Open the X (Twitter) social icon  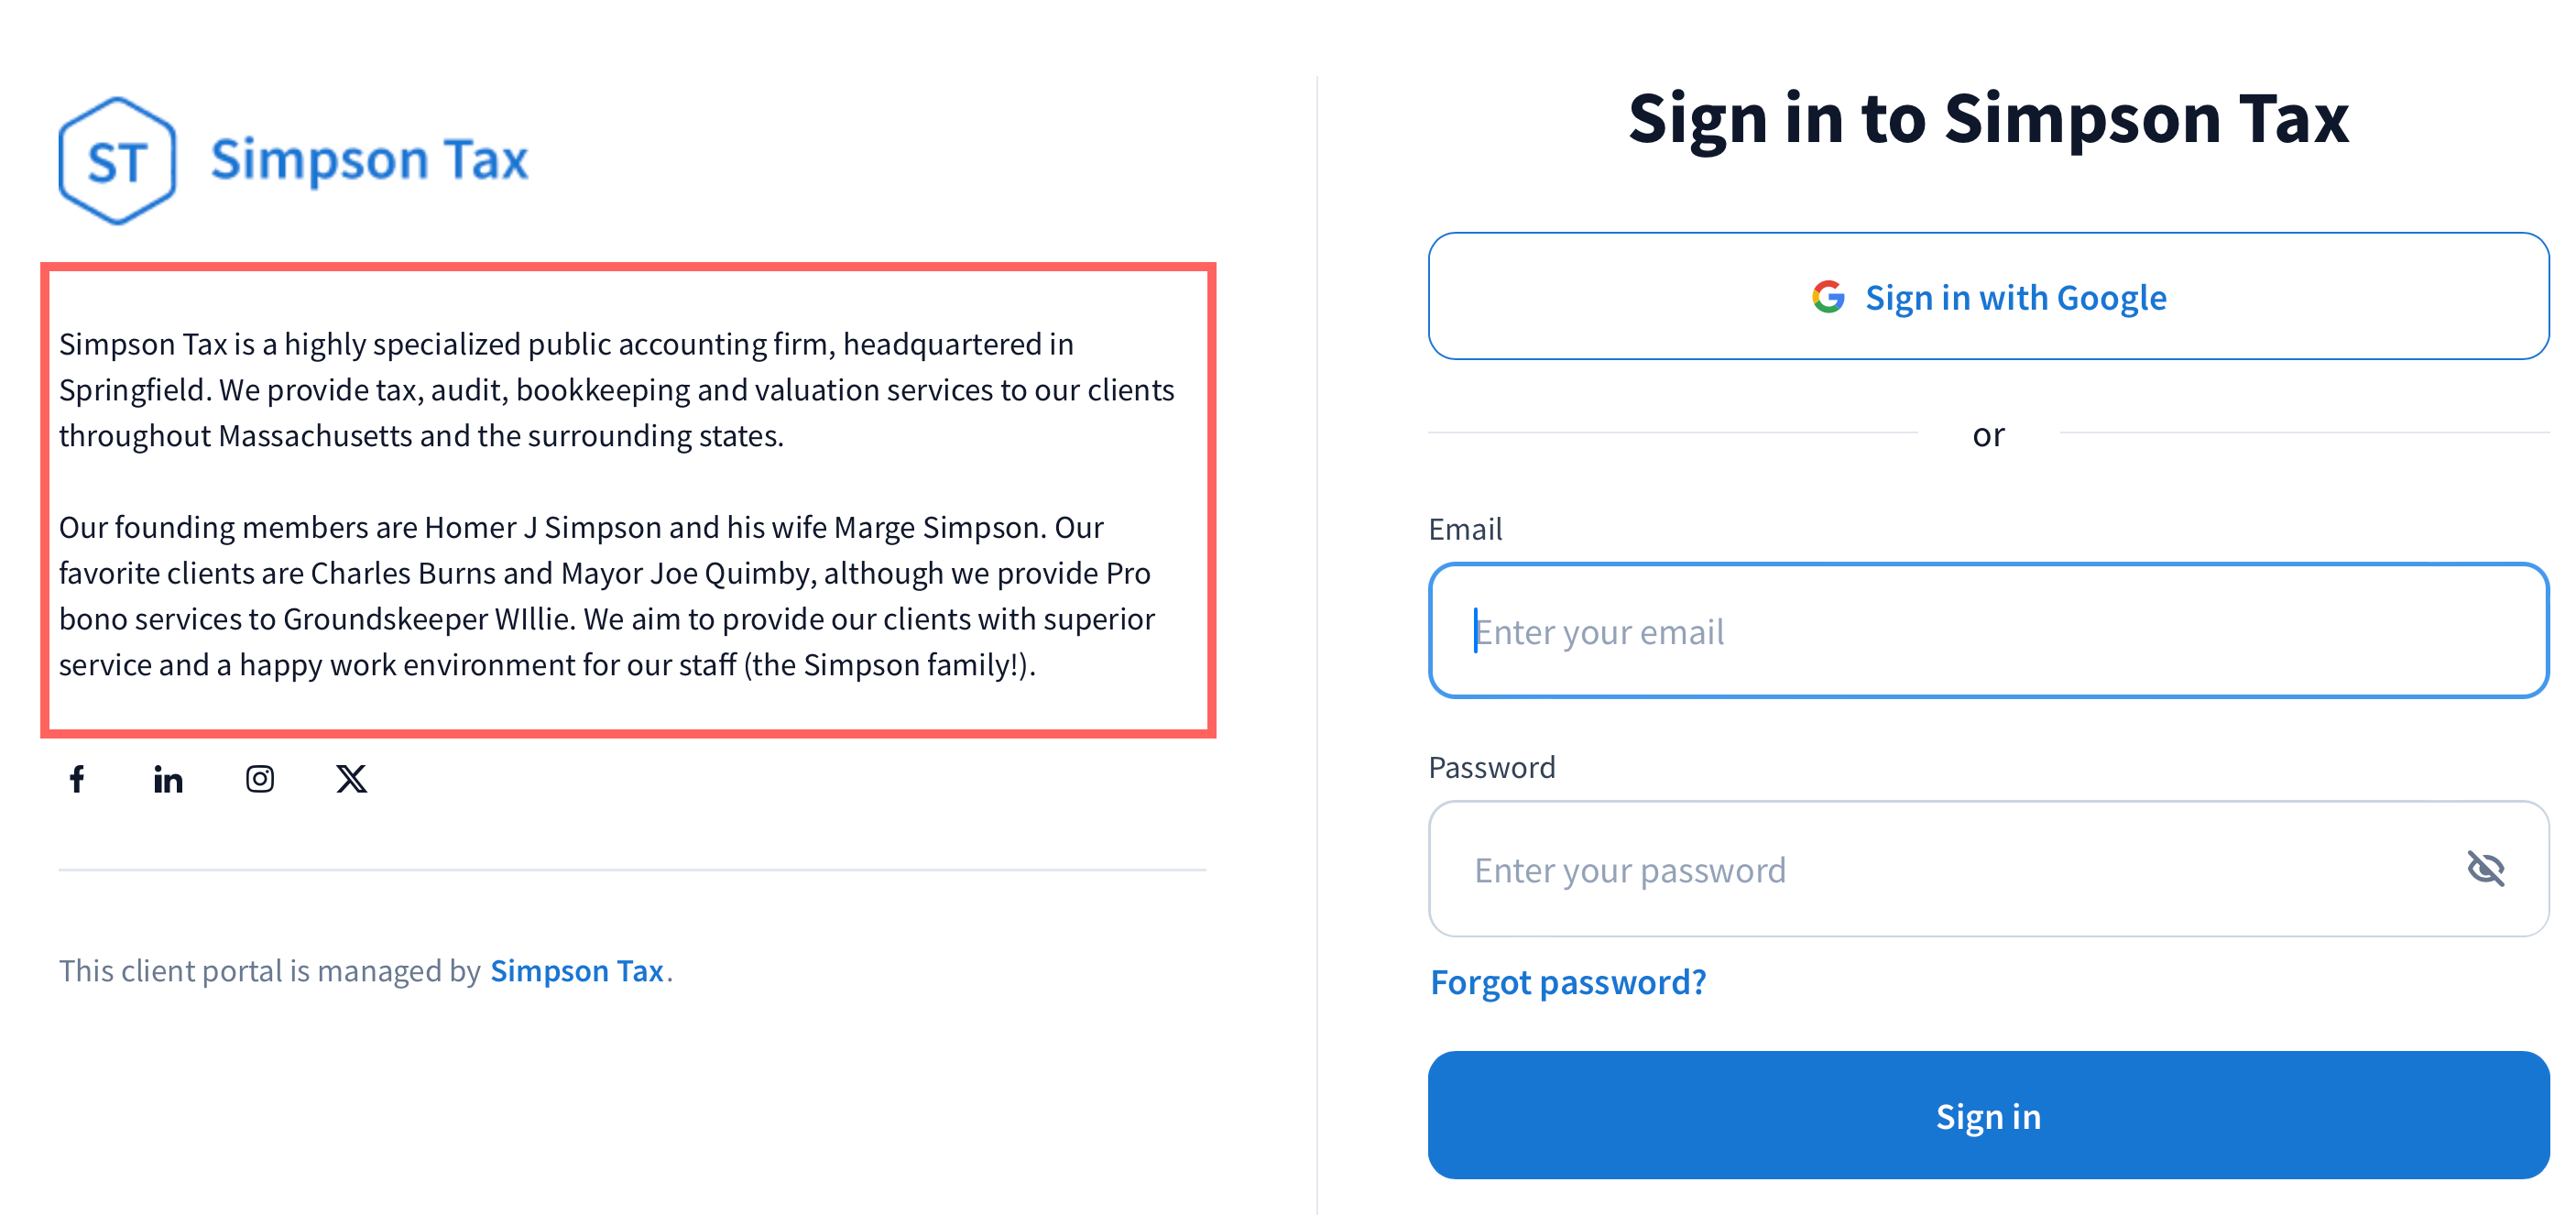tap(351, 778)
